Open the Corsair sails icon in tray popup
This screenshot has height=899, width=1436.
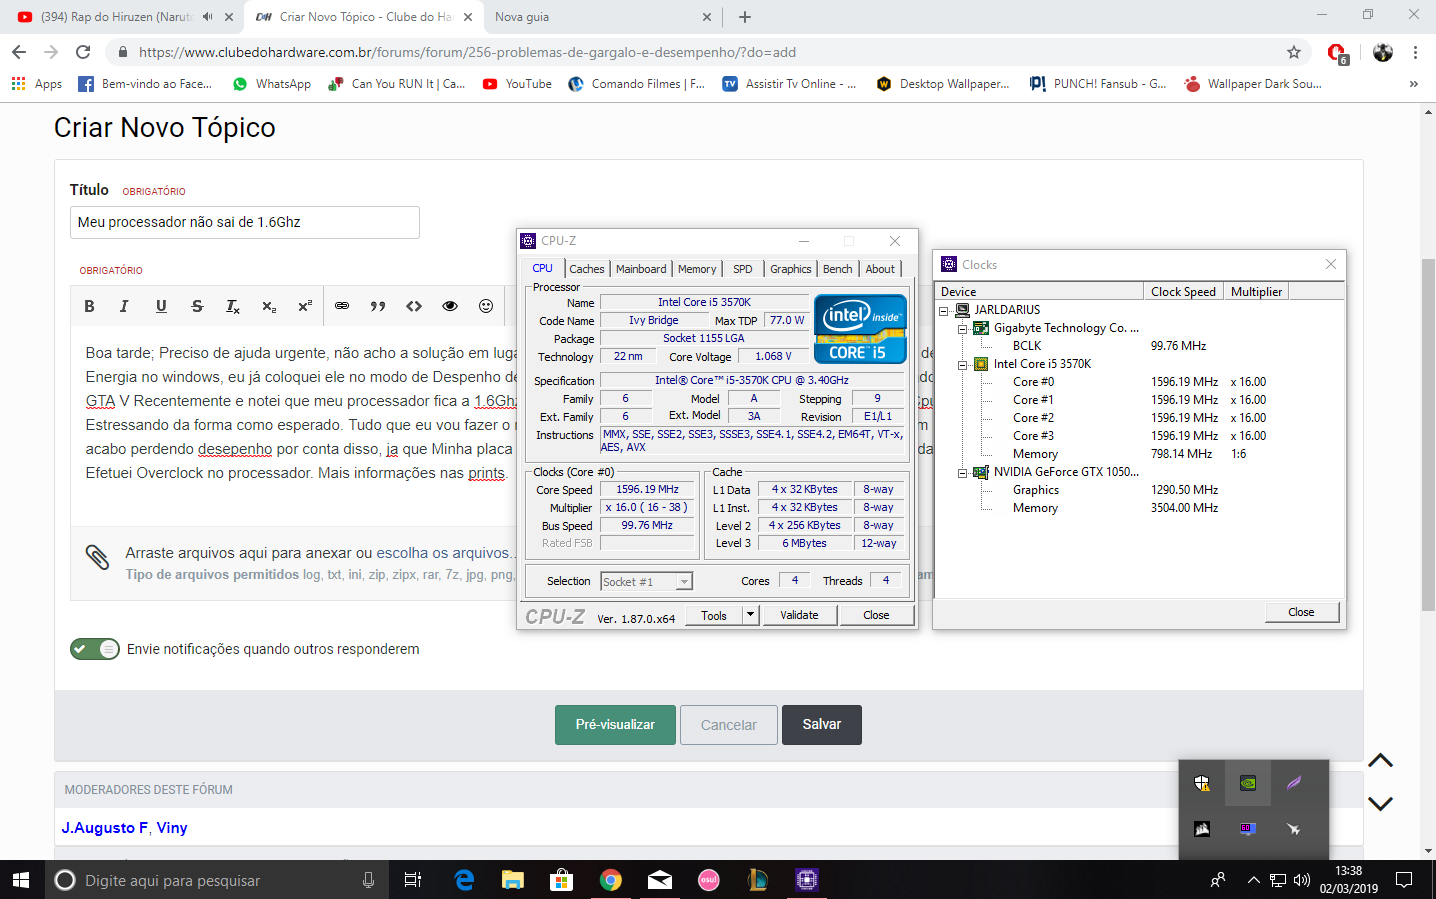click(x=1202, y=829)
